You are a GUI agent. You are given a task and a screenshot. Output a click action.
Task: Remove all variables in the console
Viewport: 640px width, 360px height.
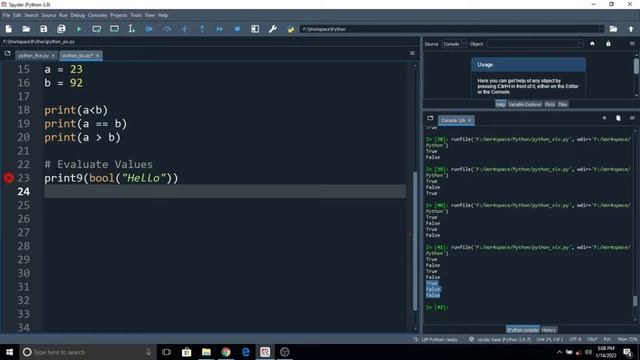[x=618, y=118]
